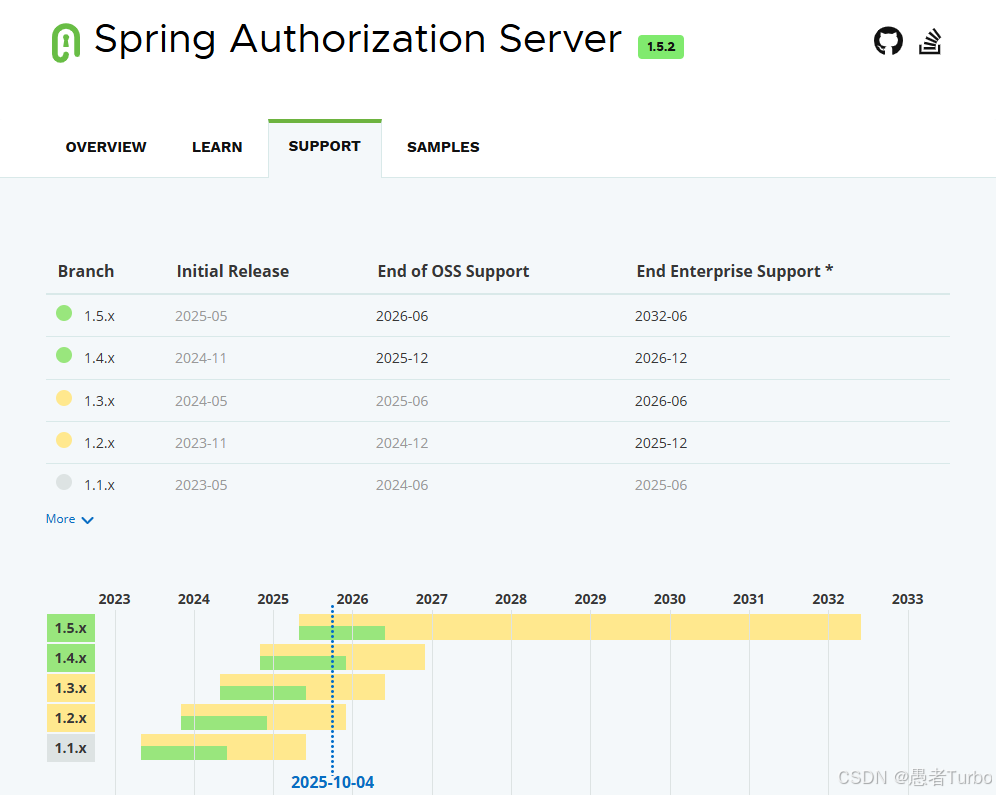Image resolution: width=996 pixels, height=795 pixels.
Task: Open the Samples tab
Action: tap(443, 147)
